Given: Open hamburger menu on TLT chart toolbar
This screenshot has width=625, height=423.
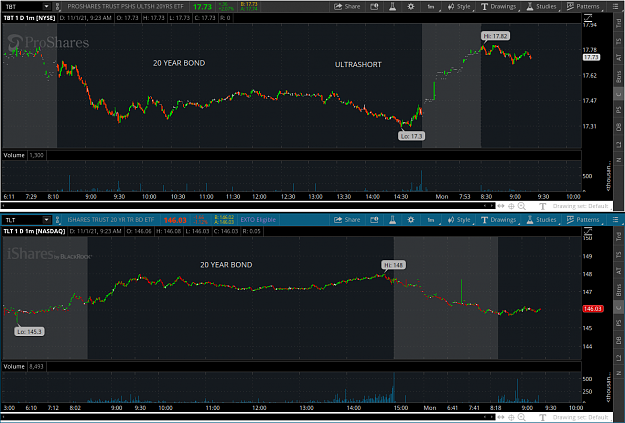Looking at the screenshot, I should click(x=615, y=220).
